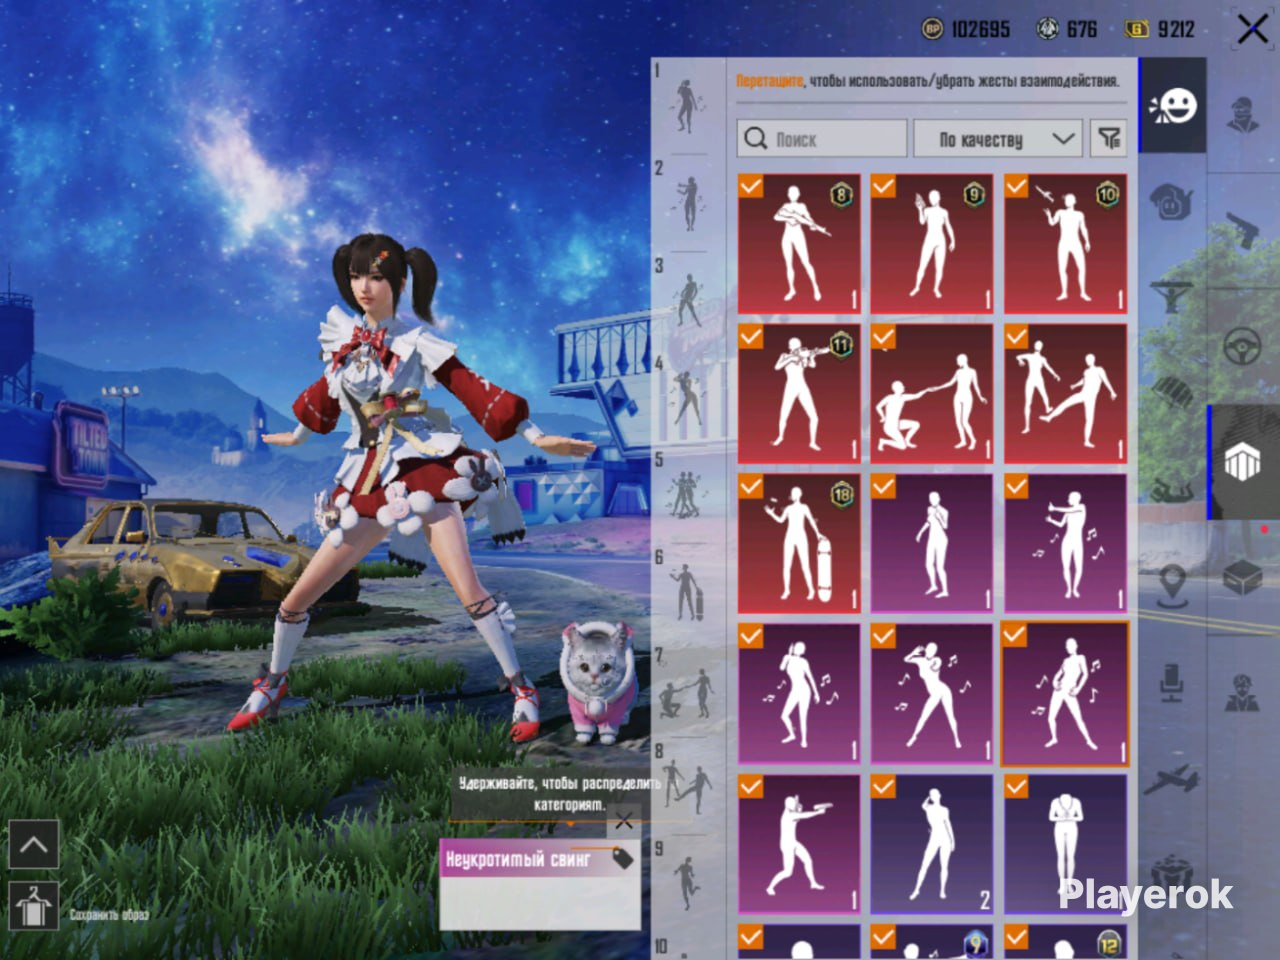Select the orange-outlined purple dance emote
Viewport: 1280px width, 960px height.
click(1065, 693)
